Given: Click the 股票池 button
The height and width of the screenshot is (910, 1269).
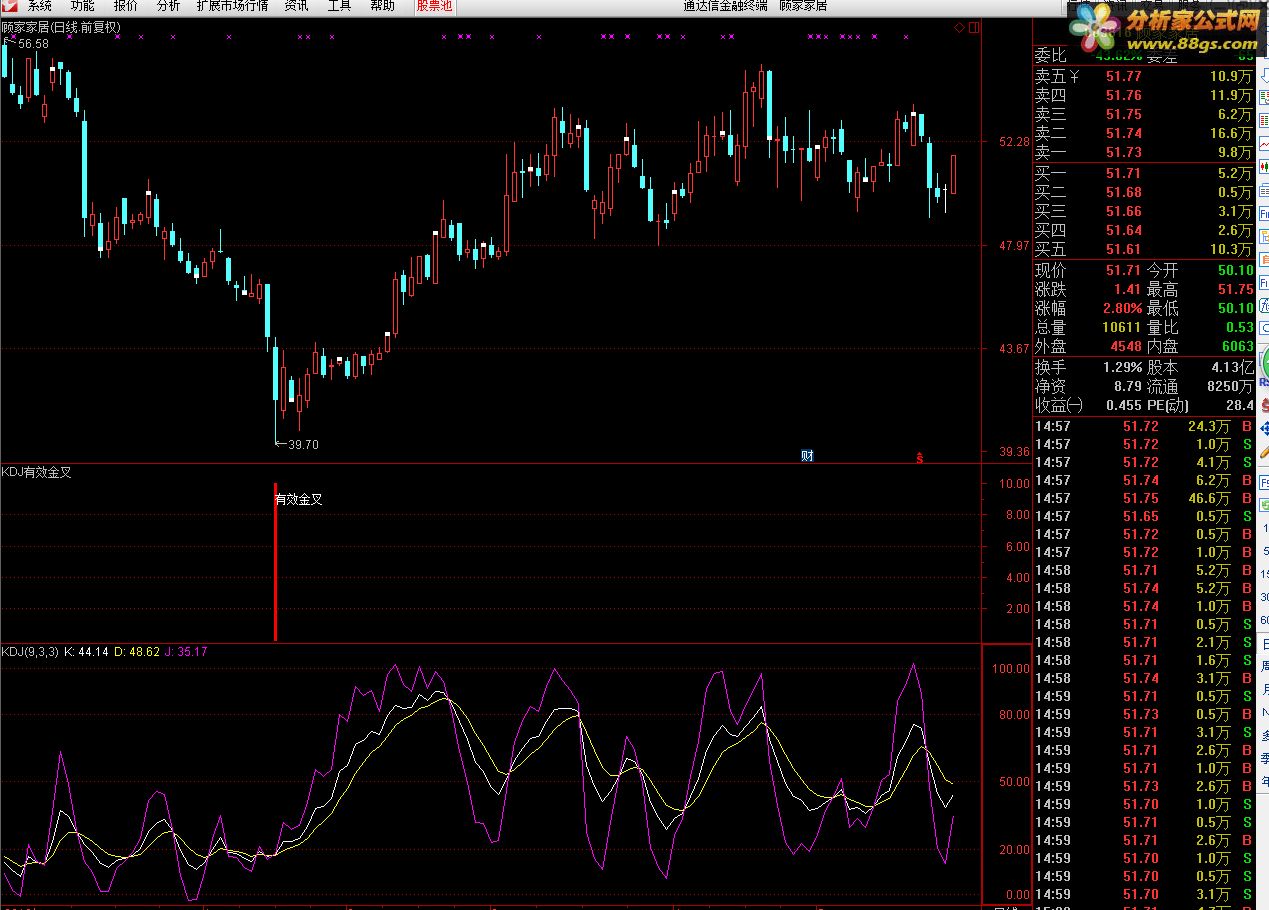Looking at the screenshot, I should click(x=434, y=6).
